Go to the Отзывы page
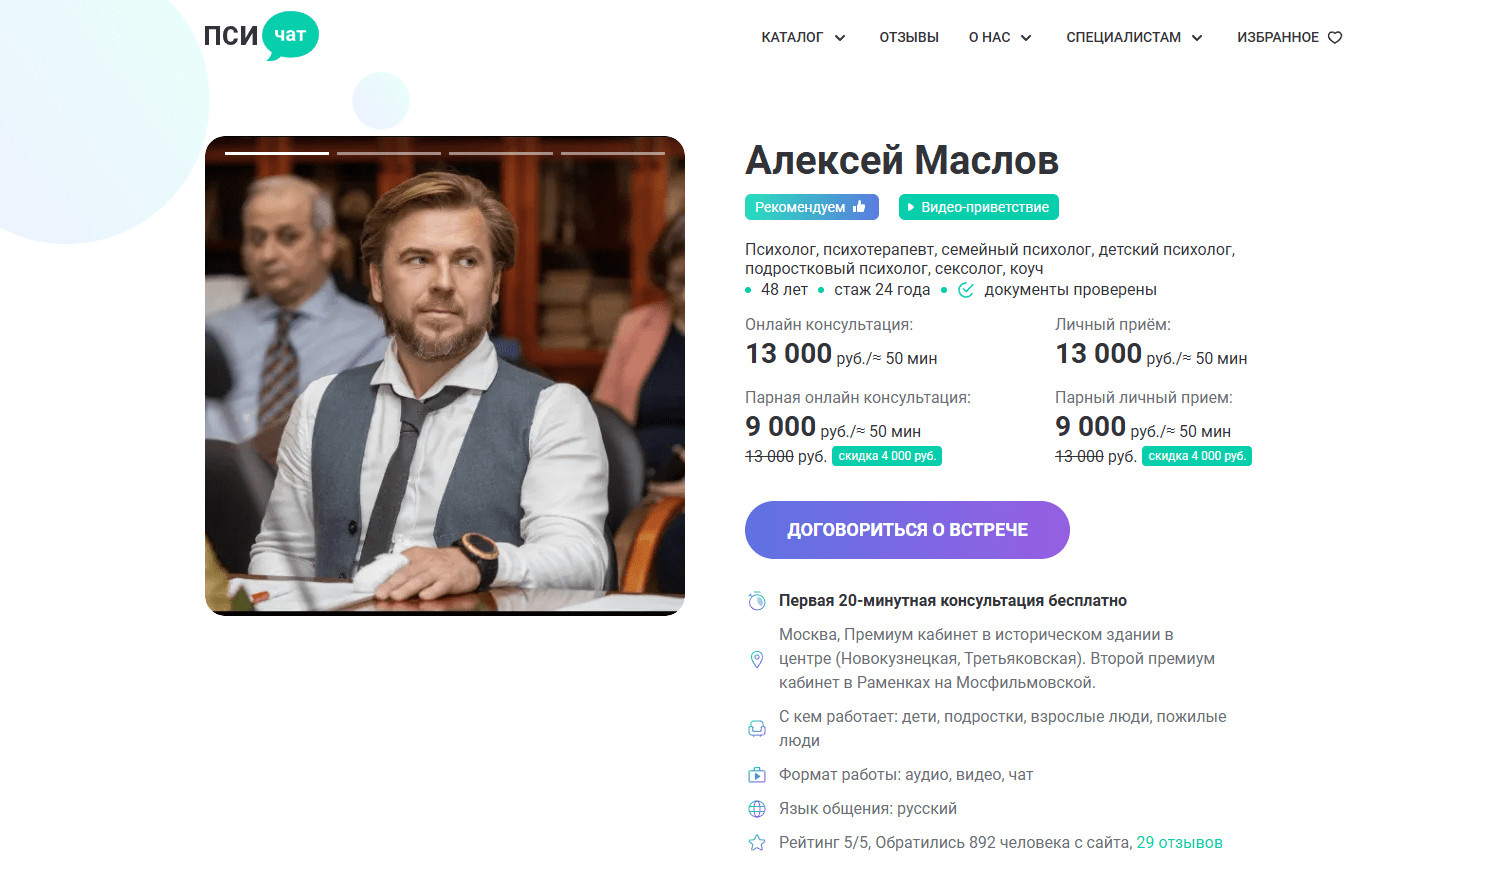1512x884 pixels. 909,38
